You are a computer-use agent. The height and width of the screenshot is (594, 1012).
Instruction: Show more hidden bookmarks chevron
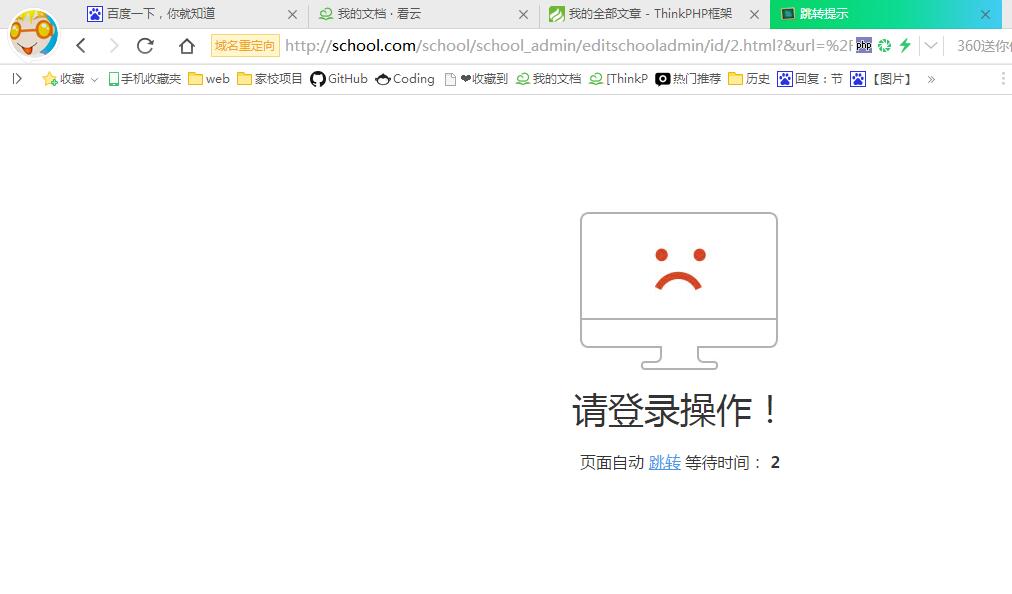pos(931,79)
